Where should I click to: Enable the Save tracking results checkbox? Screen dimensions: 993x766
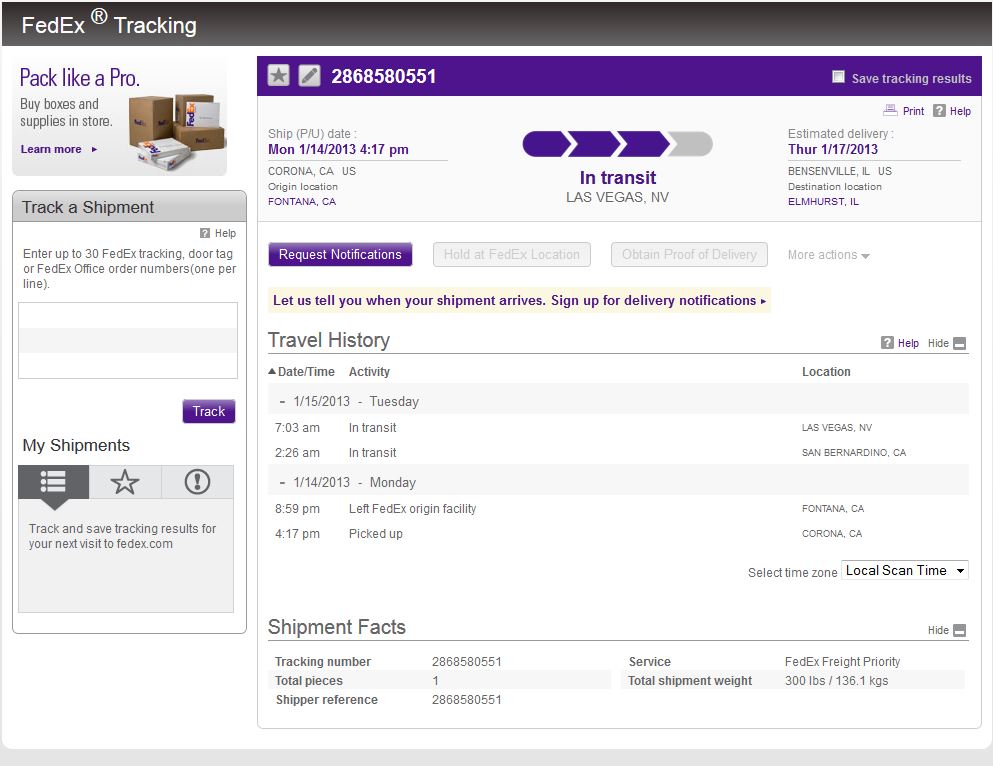click(x=837, y=77)
